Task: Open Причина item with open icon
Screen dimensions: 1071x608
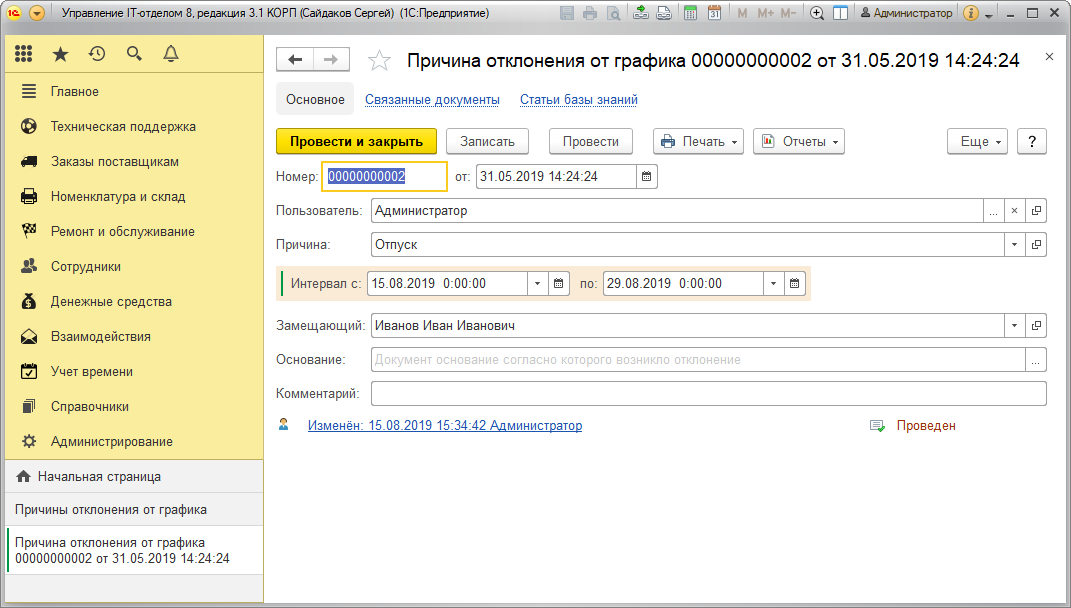Action: click(x=1036, y=245)
